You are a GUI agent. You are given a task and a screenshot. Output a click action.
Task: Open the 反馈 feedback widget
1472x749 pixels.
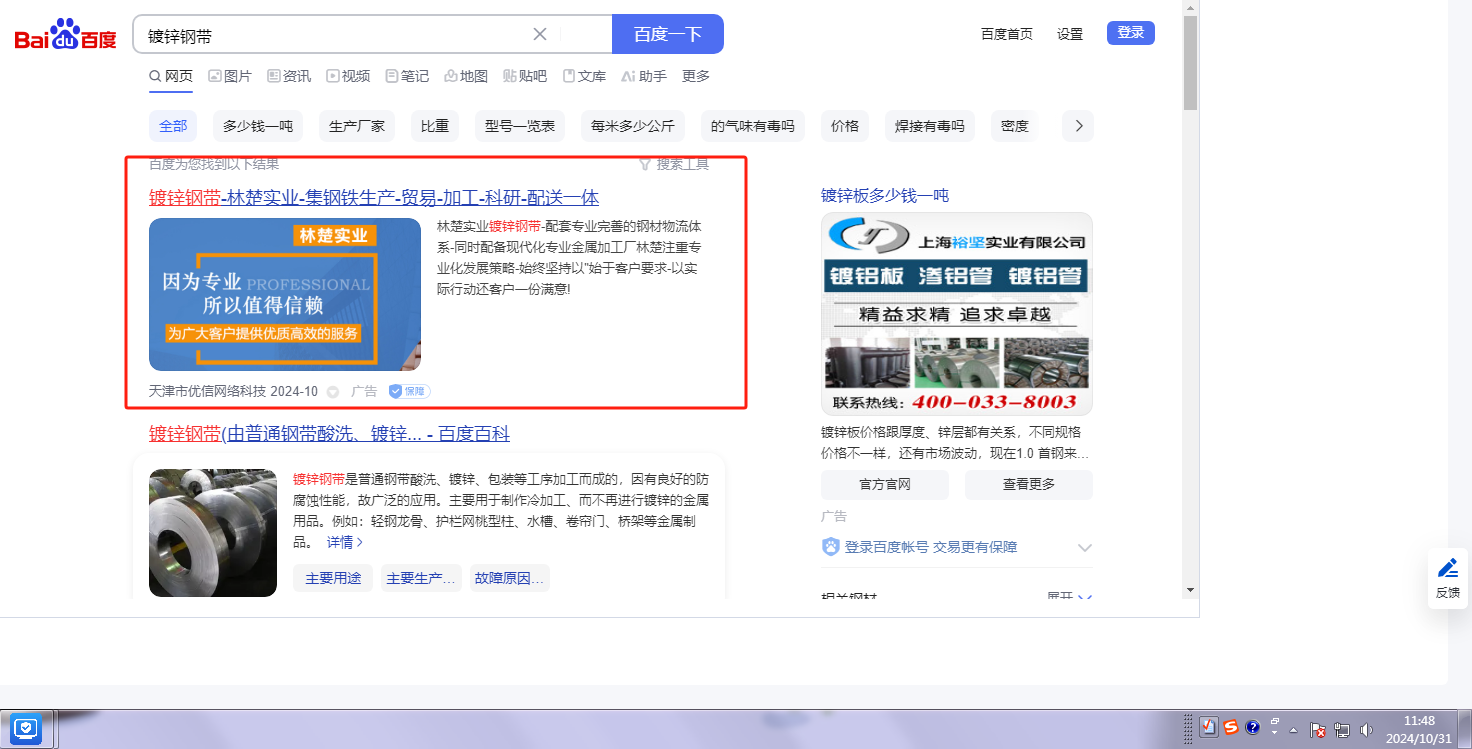tap(1447, 578)
